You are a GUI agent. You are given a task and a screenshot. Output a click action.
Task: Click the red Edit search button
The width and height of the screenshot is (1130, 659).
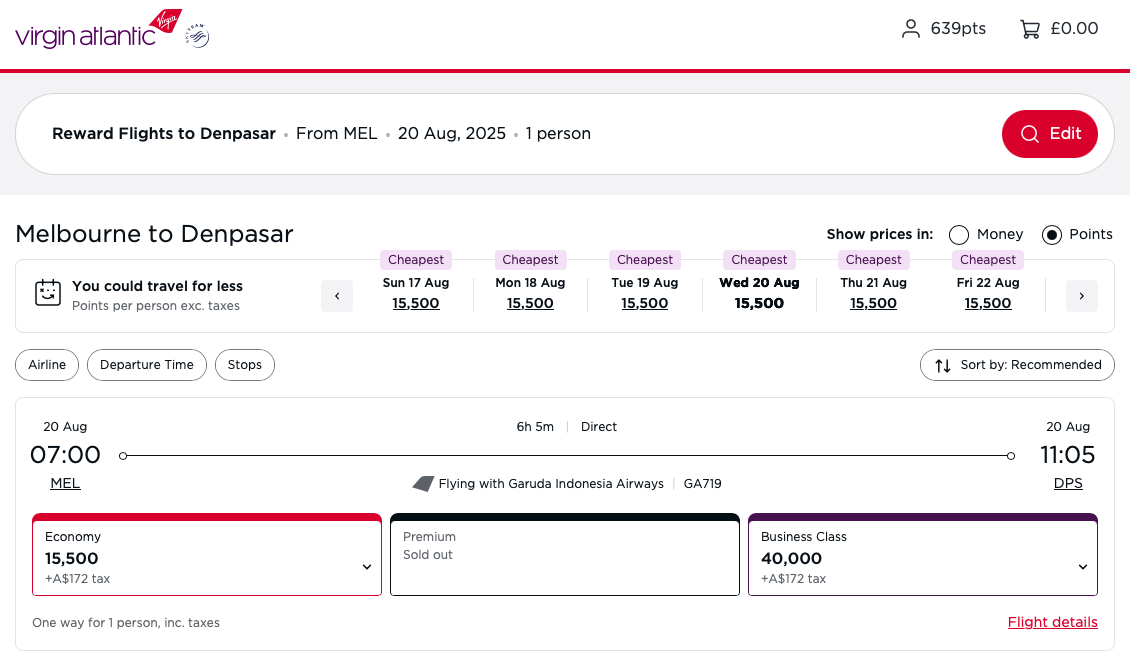coord(1049,134)
